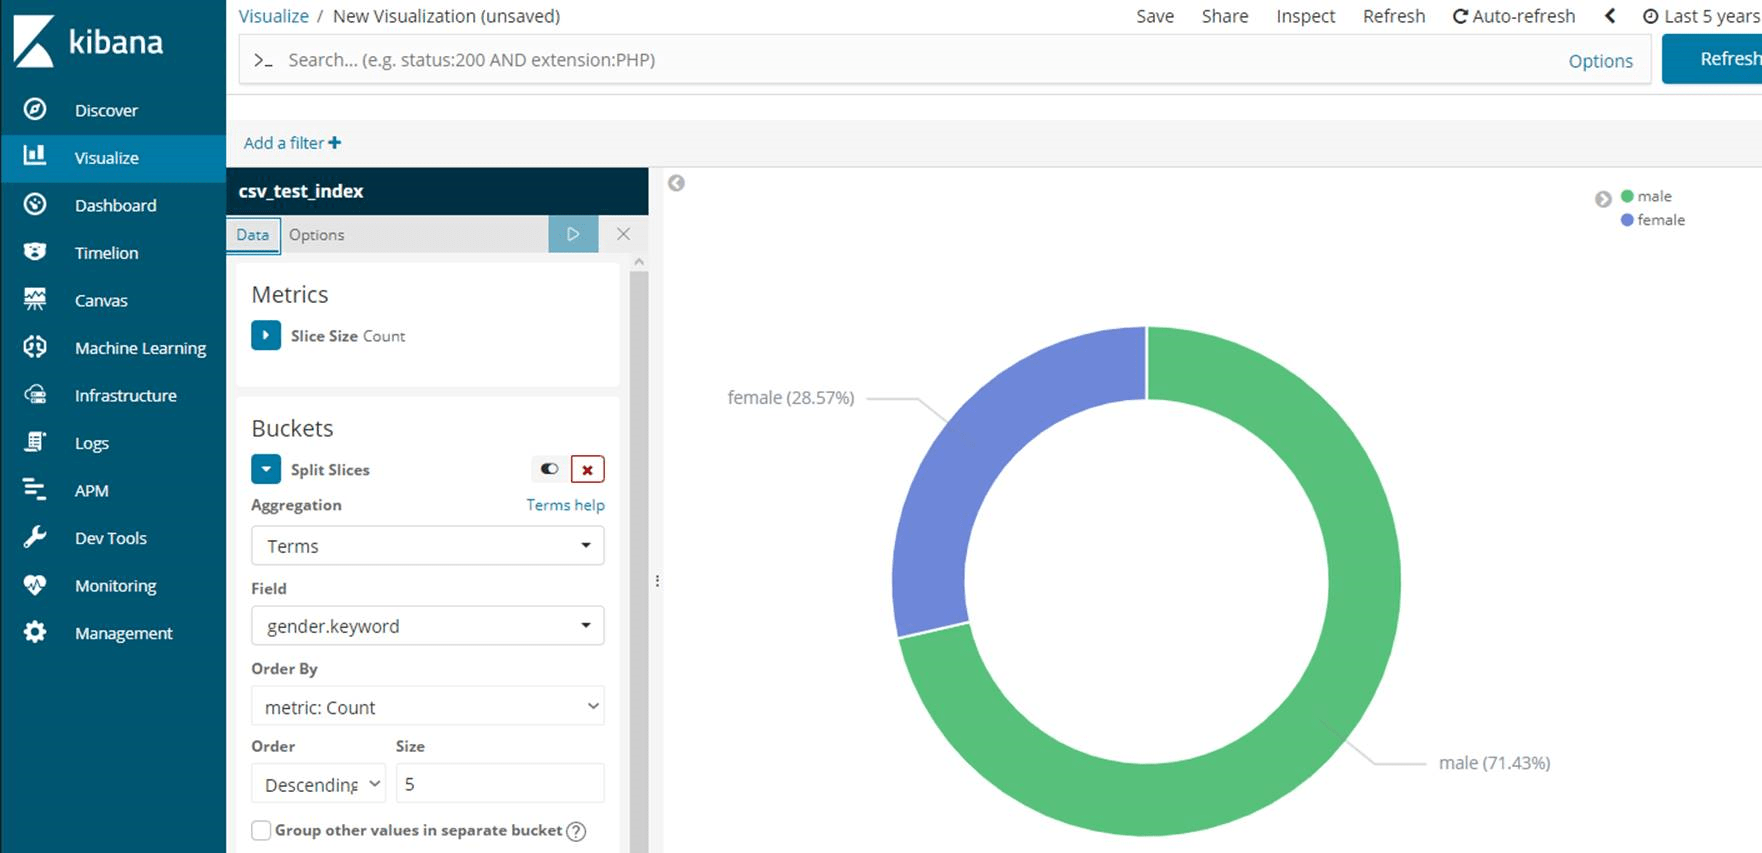Click the Visualize bar chart icon
The image size is (1762, 853).
35,156
